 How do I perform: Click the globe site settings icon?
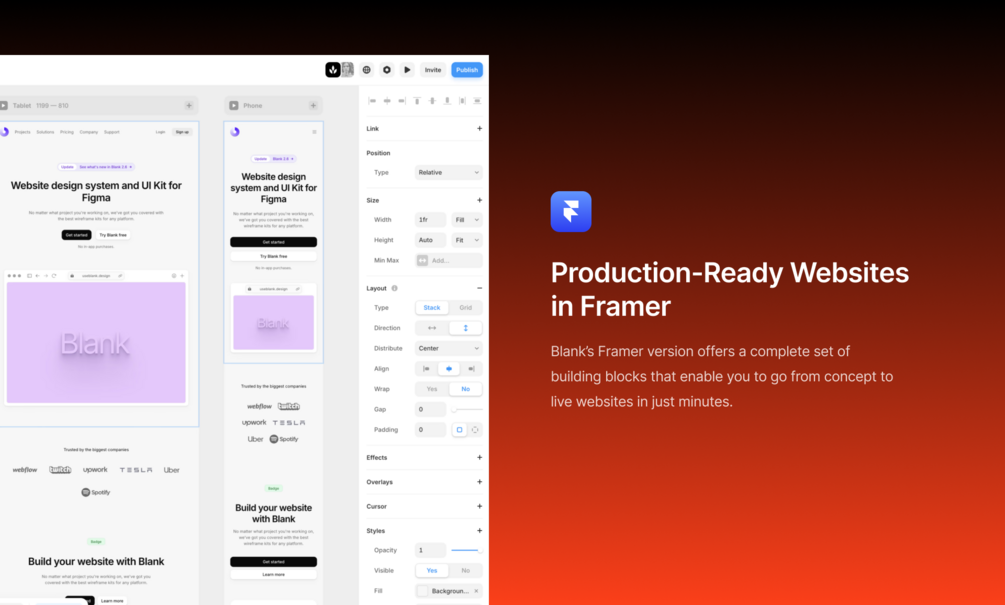(x=367, y=70)
